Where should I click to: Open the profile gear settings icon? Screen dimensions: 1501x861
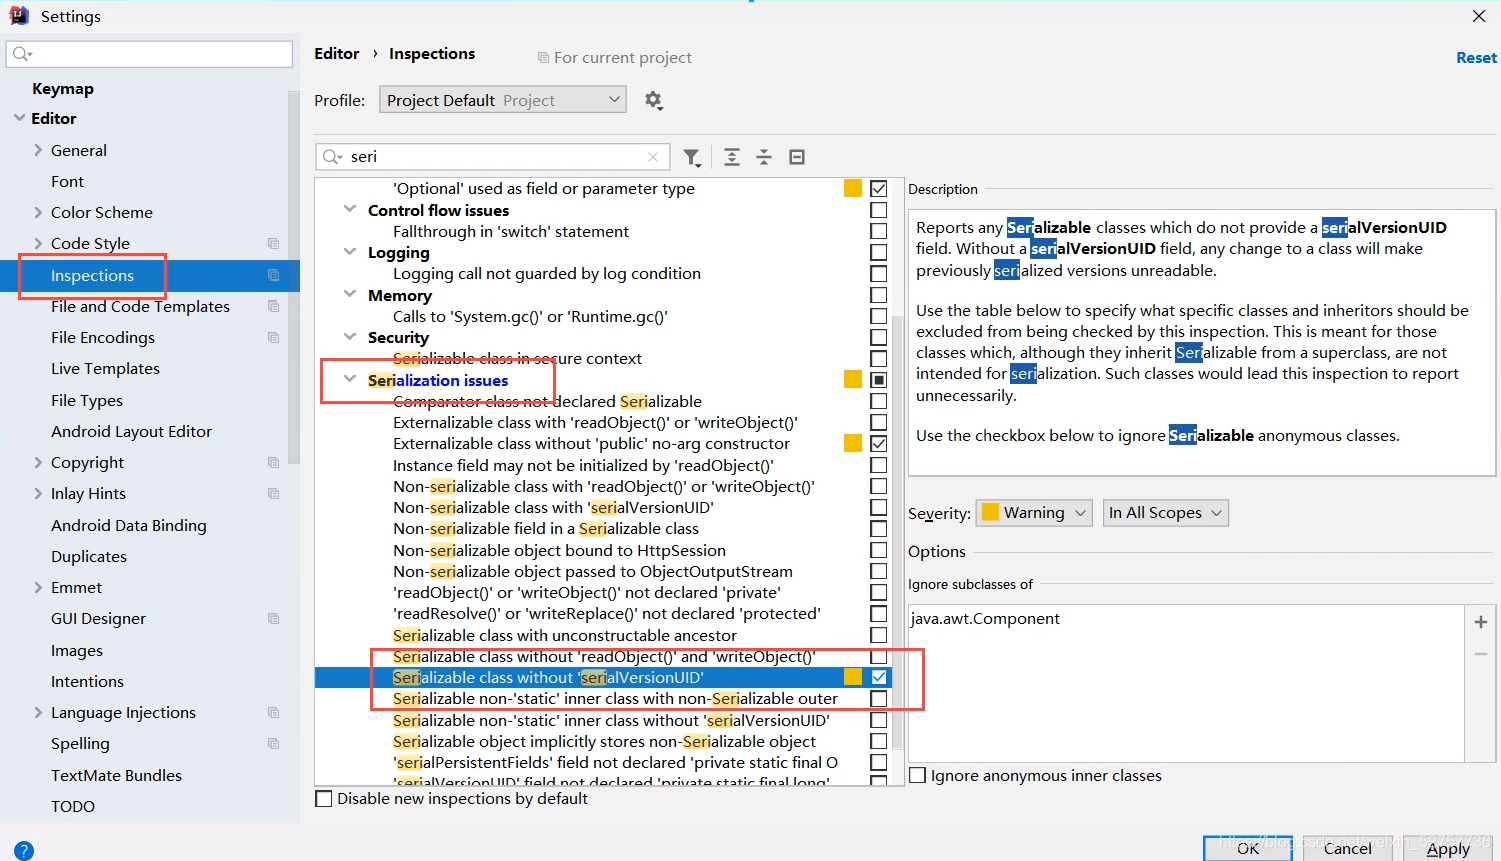pos(654,100)
